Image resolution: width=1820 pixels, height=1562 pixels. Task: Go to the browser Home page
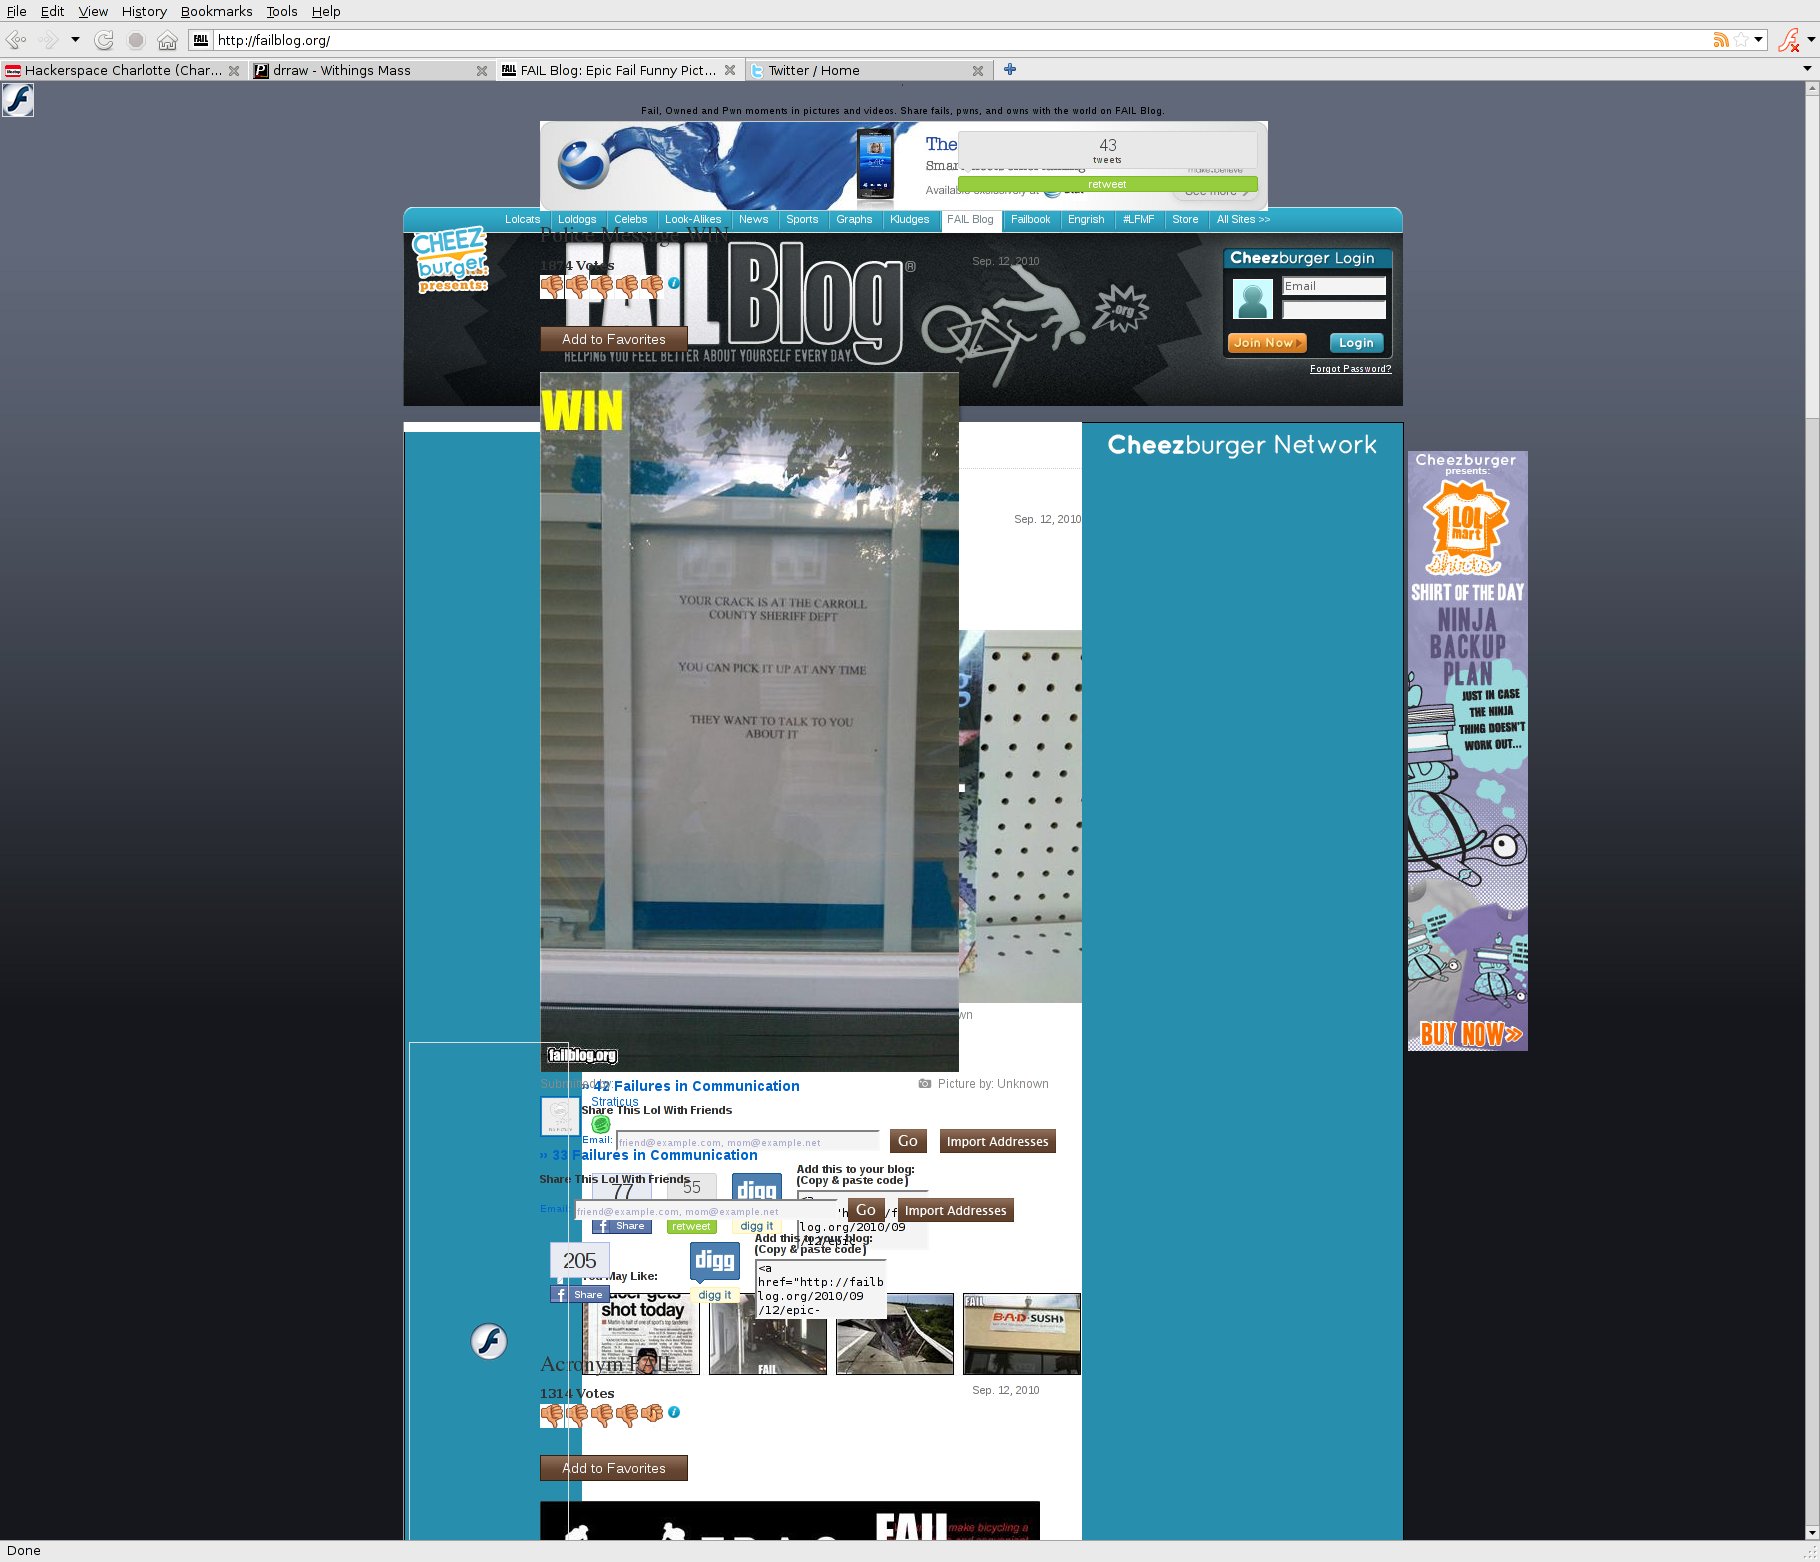click(168, 40)
